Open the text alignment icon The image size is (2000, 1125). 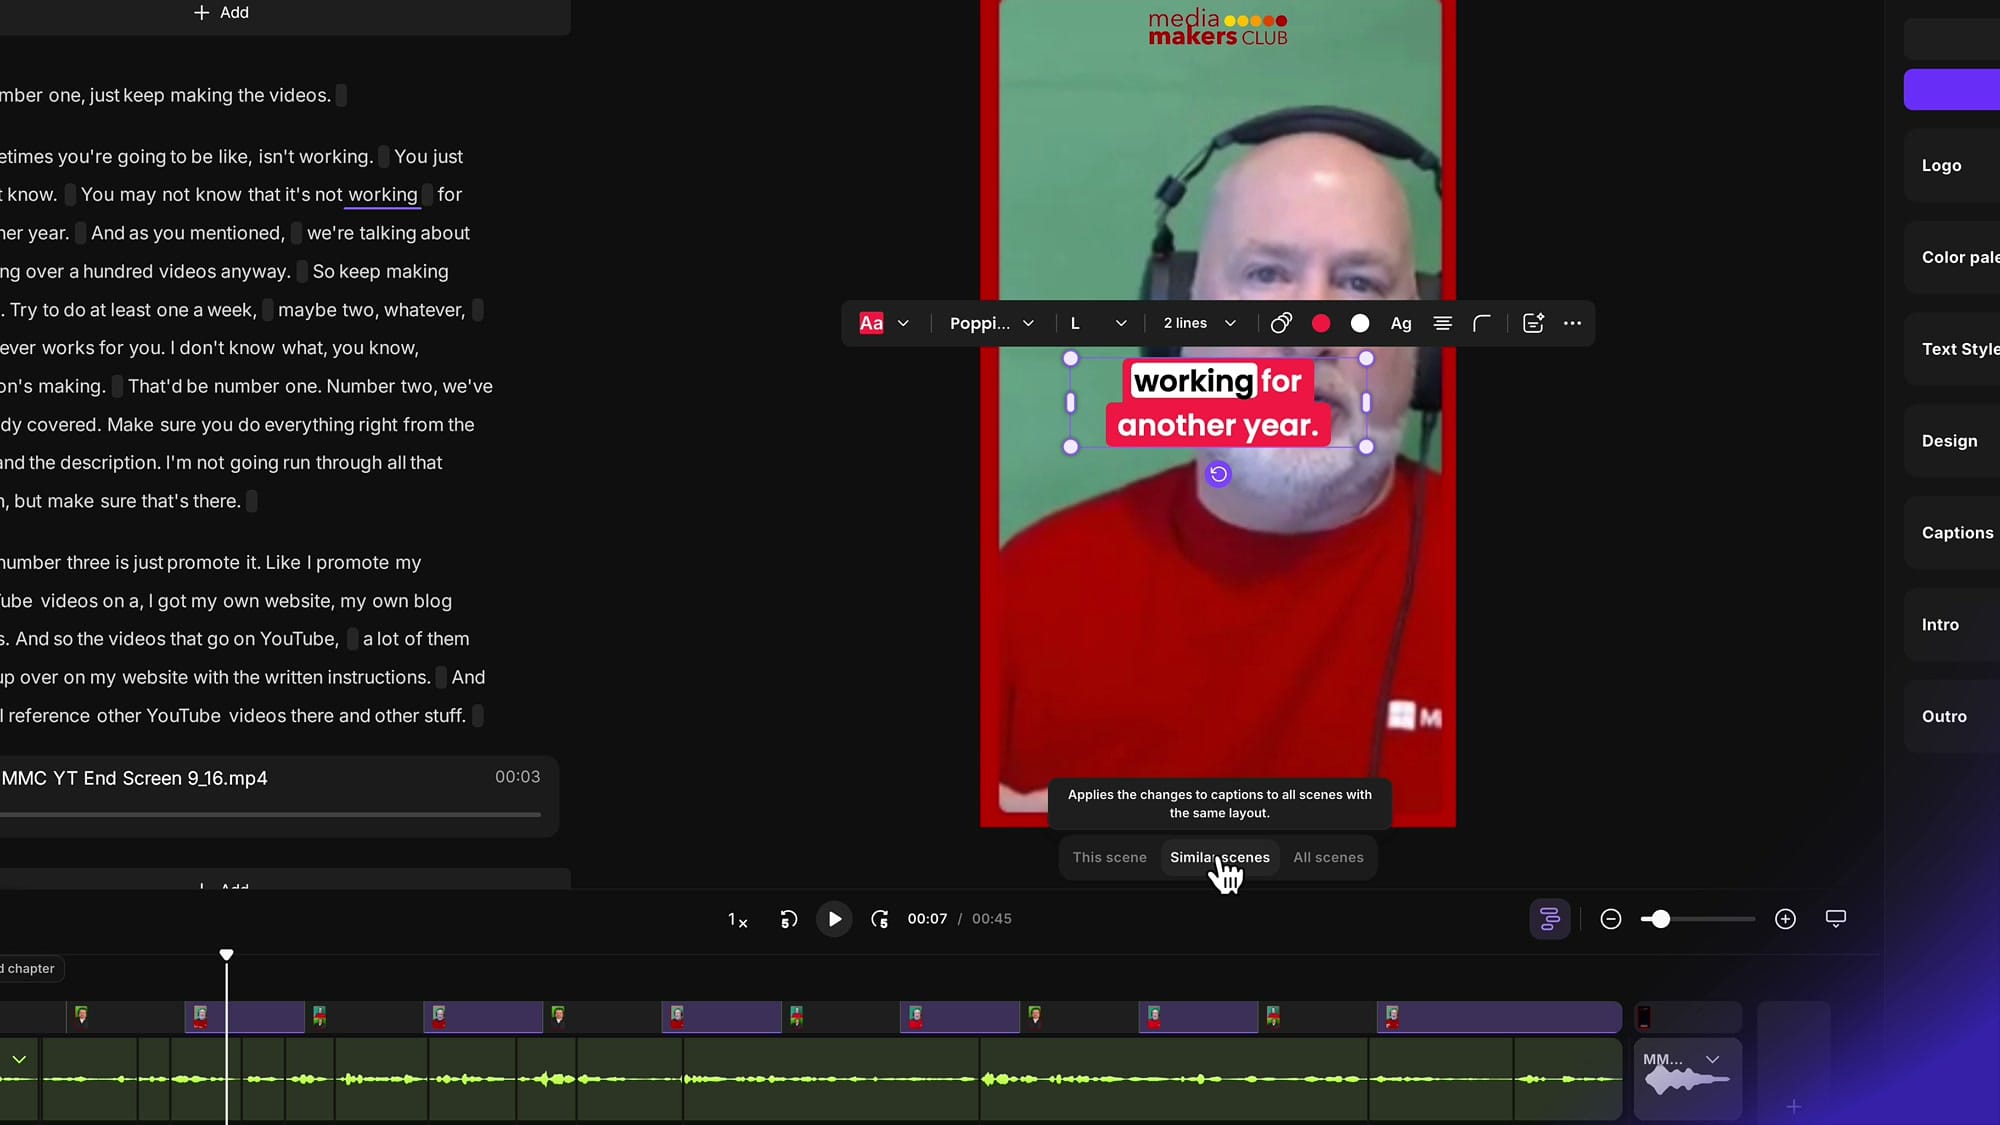[x=1442, y=323]
